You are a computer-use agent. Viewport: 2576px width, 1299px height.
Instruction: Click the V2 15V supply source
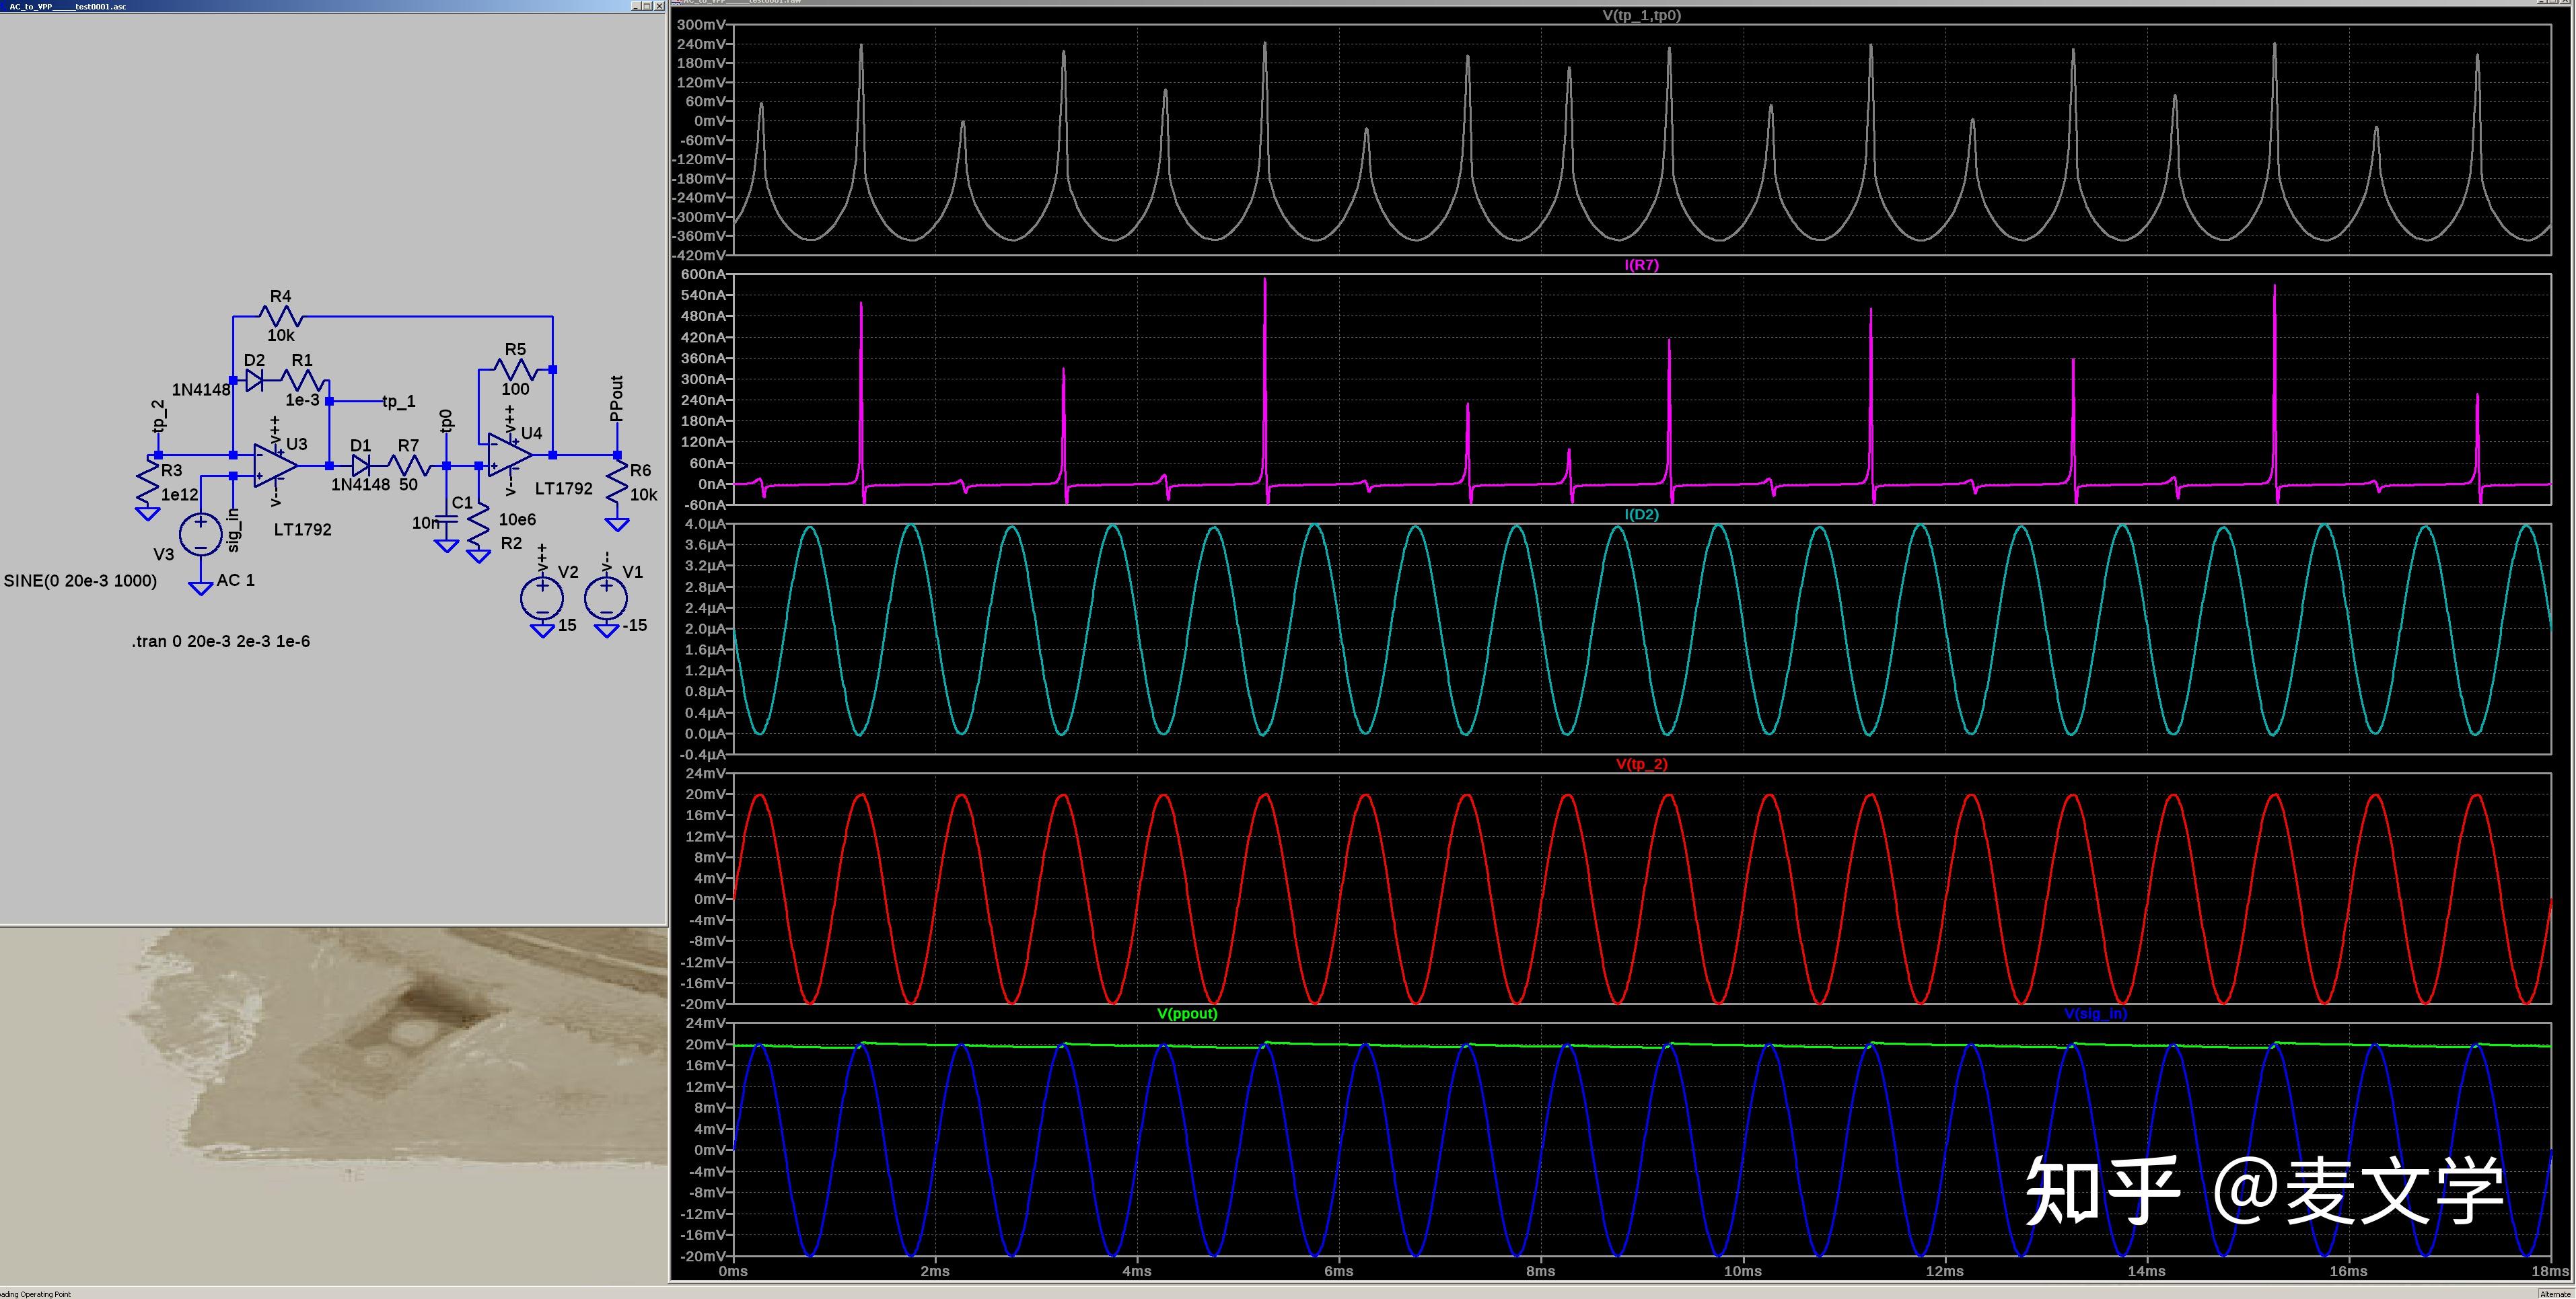tap(542, 598)
